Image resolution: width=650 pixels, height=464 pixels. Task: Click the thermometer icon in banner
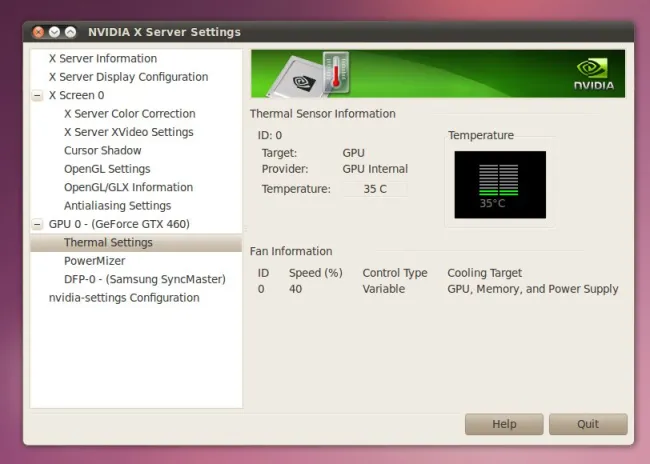336,73
